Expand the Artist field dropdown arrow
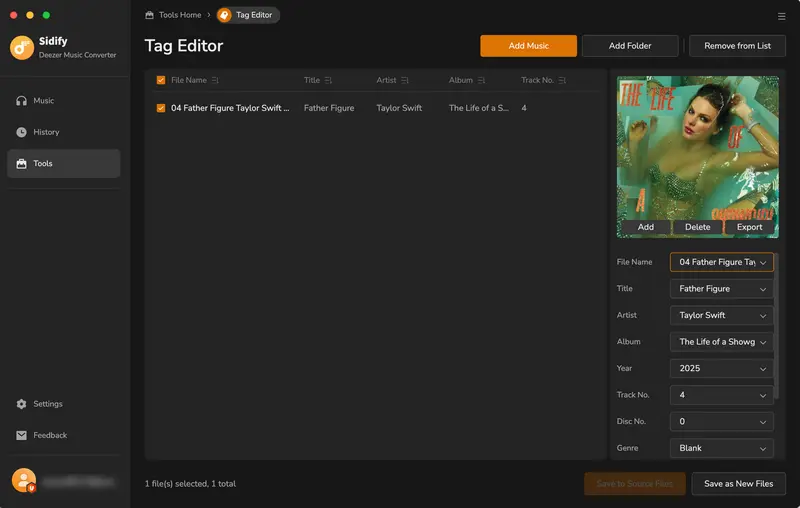This screenshot has width=800, height=508. (x=763, y=316)
